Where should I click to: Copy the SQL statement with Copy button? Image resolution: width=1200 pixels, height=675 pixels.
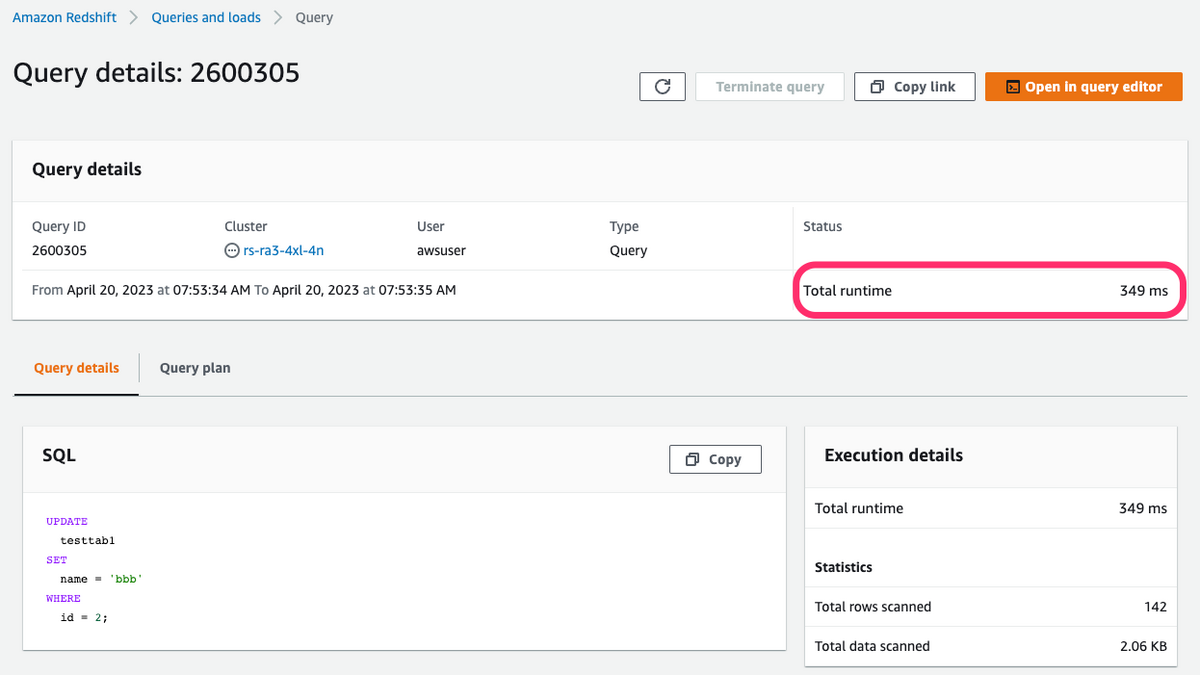tap(715, 459)
